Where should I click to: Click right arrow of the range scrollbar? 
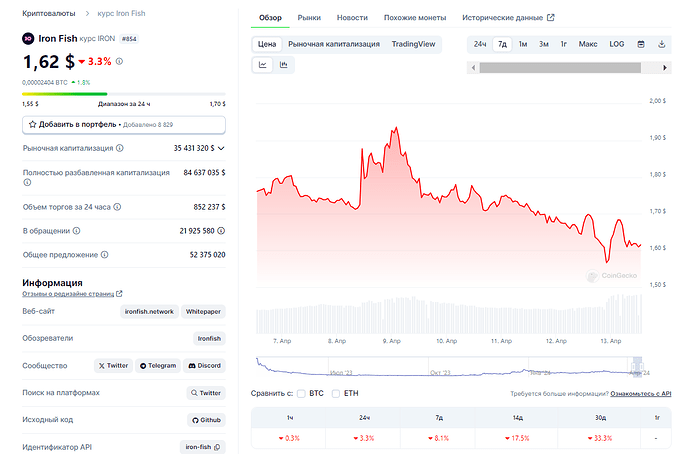(x=664, y=68)
